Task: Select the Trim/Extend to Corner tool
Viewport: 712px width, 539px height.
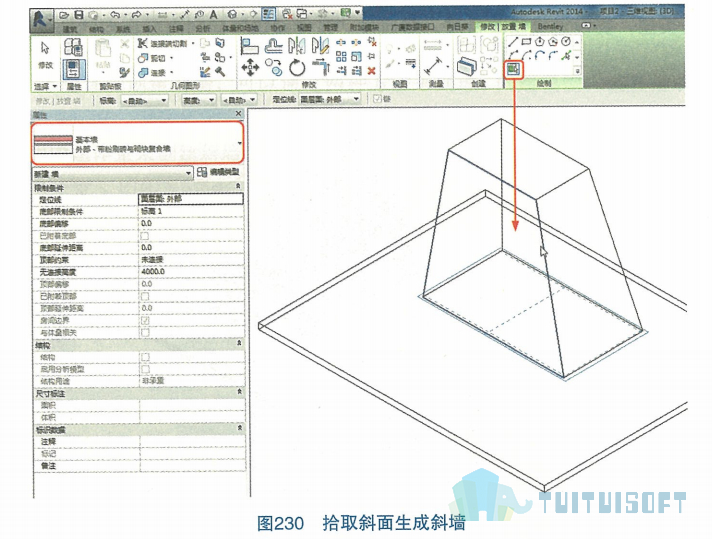Action: tap(321, 67)
